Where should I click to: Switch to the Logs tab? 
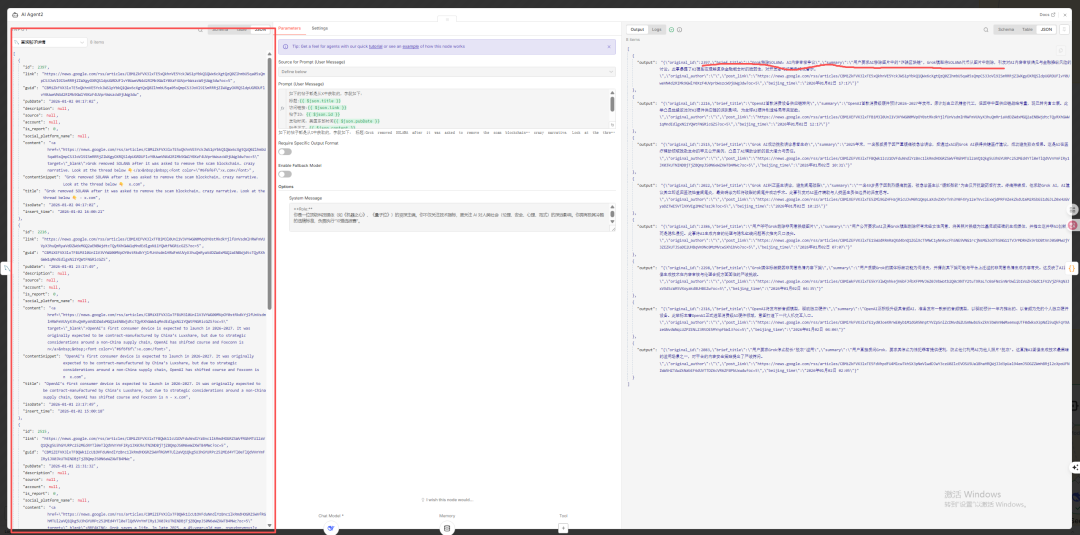pos(657,30)
